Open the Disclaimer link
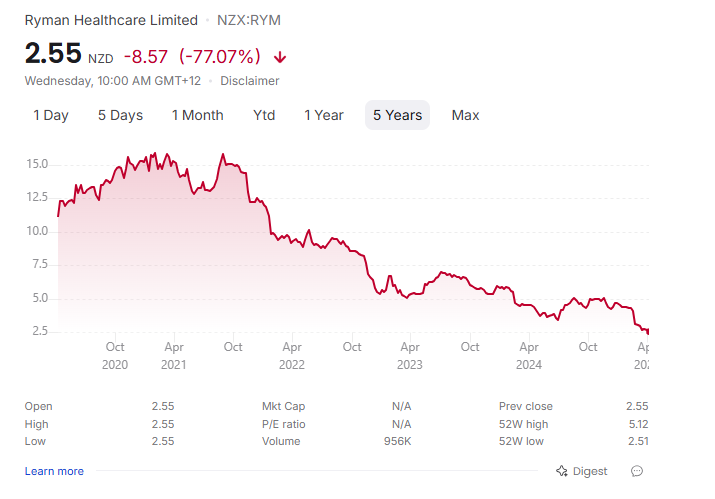 [x=250, y=81]
